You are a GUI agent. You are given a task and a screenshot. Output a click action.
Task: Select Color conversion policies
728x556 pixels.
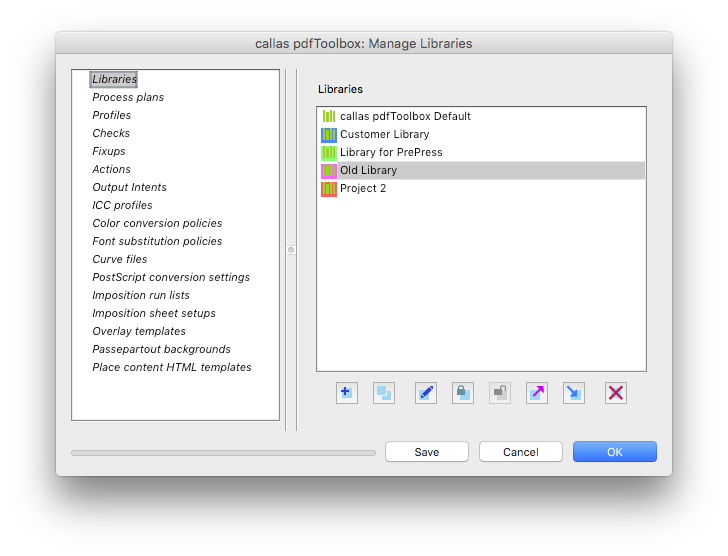(157, 223)
